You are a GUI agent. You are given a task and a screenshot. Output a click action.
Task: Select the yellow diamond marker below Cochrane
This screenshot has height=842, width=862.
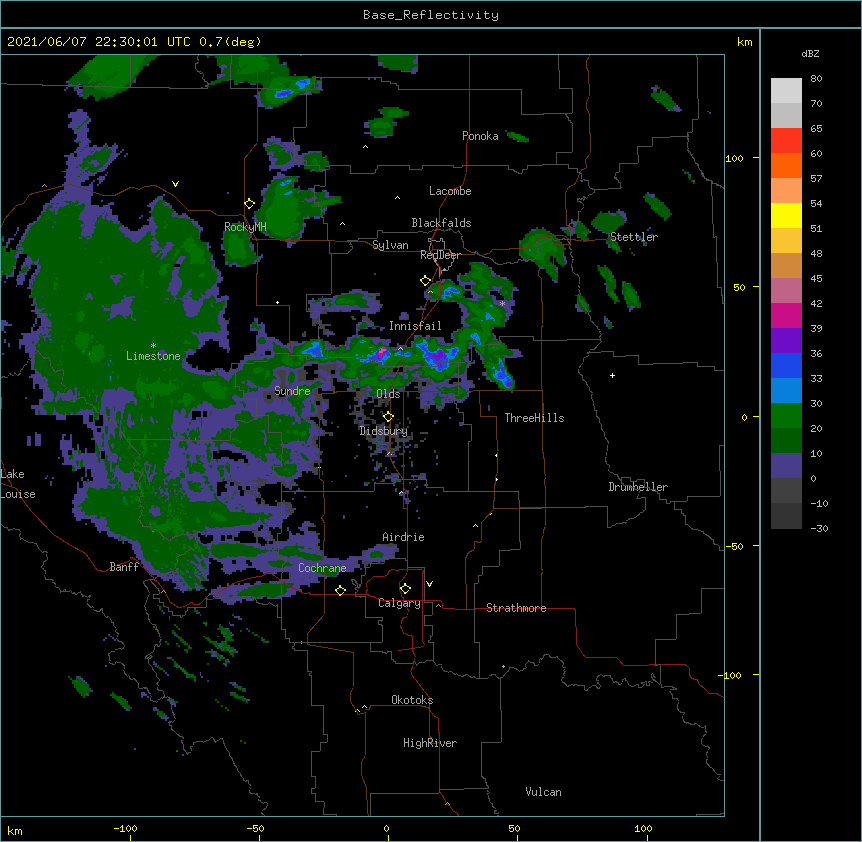340,590
